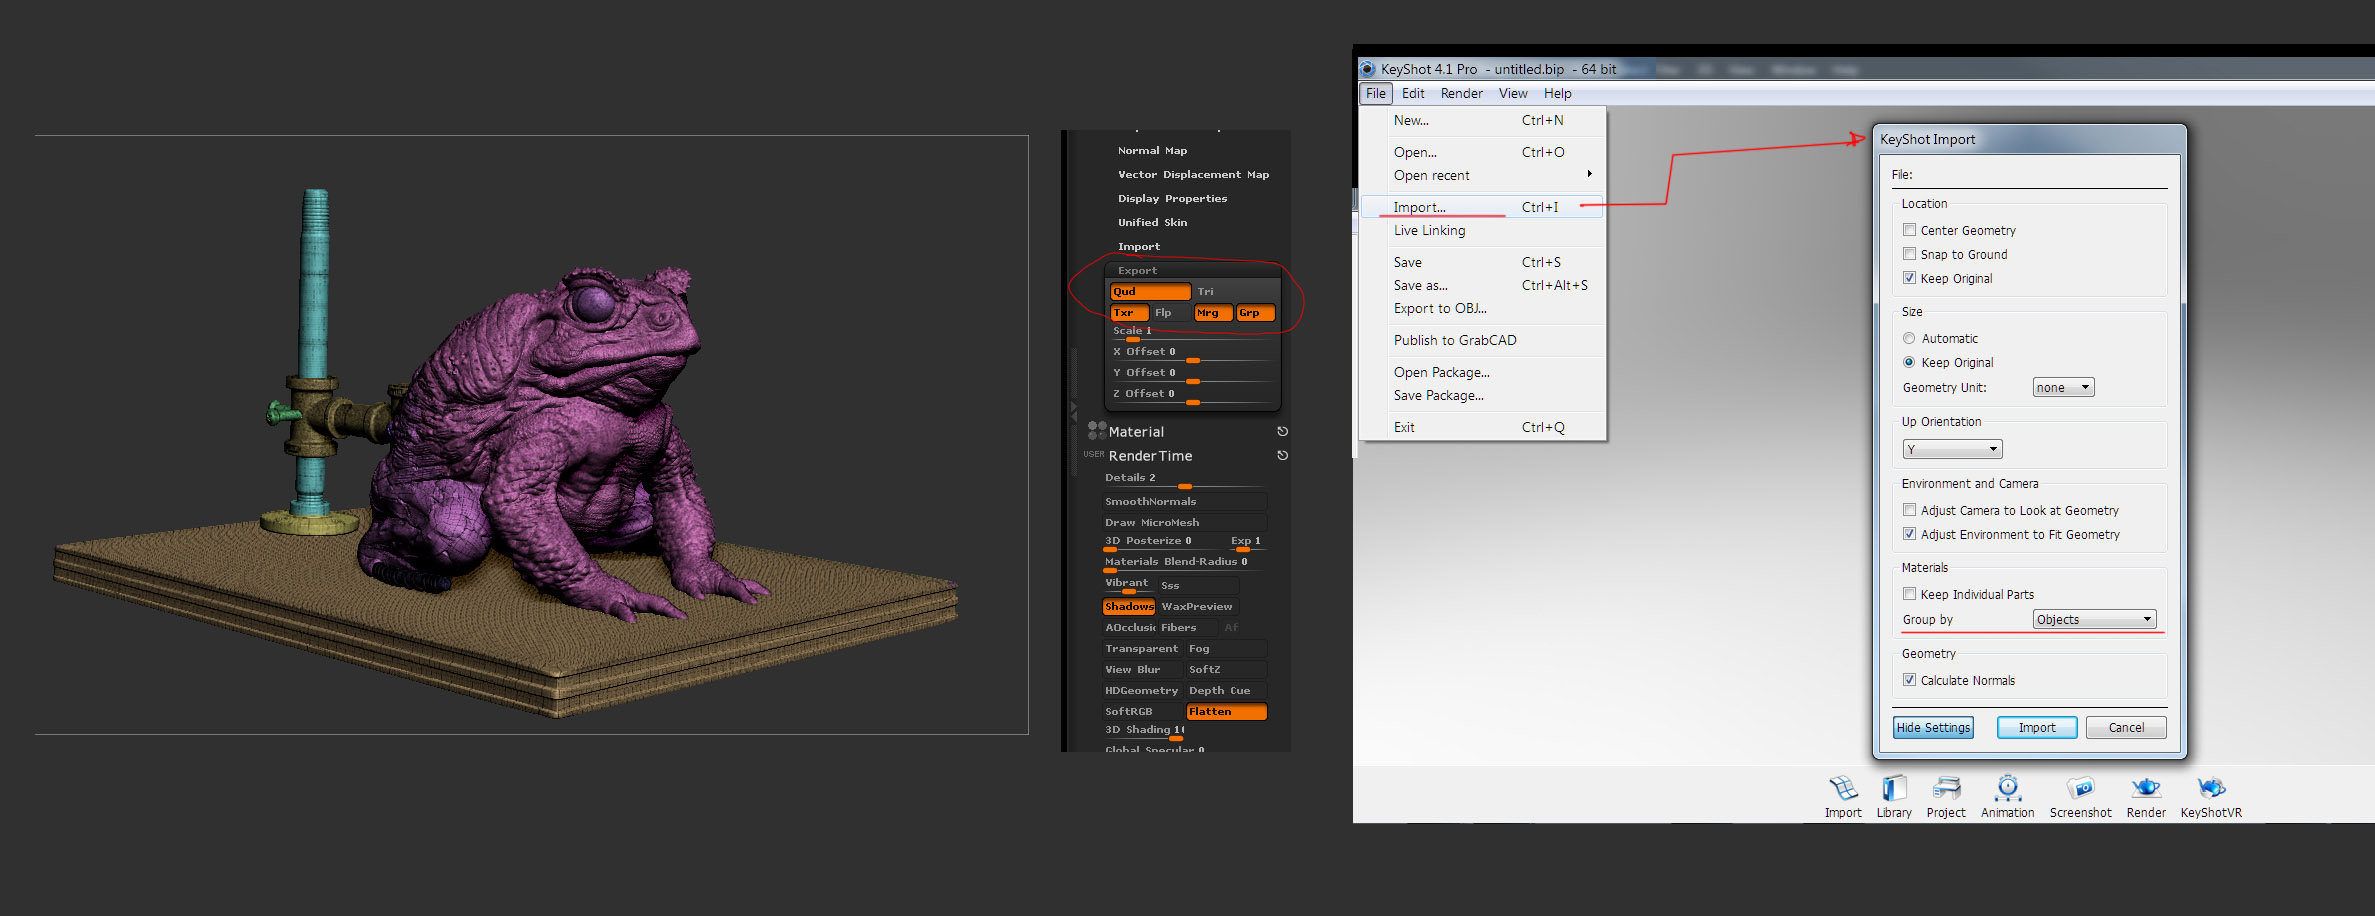Enable Center Geometry checkbox
This screenshot has height=916, width=2375.
pyautogui.click(x=1909, y=230)
